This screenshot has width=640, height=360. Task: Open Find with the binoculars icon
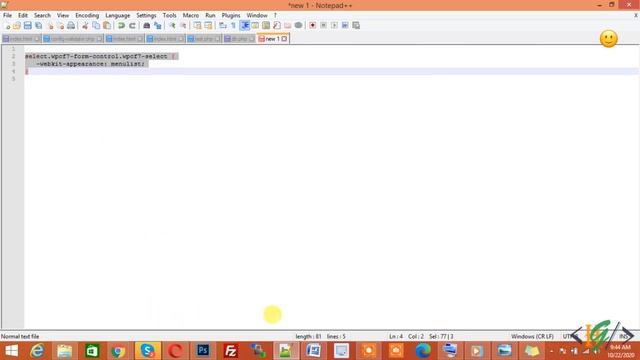[147, 26]
